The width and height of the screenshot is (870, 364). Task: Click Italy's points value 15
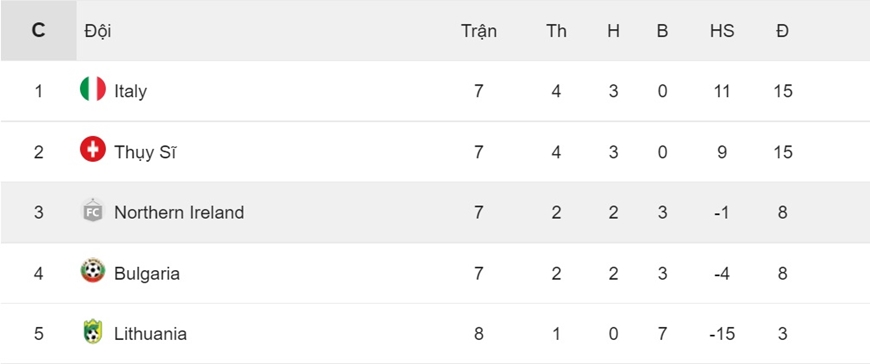pos(783,91)
